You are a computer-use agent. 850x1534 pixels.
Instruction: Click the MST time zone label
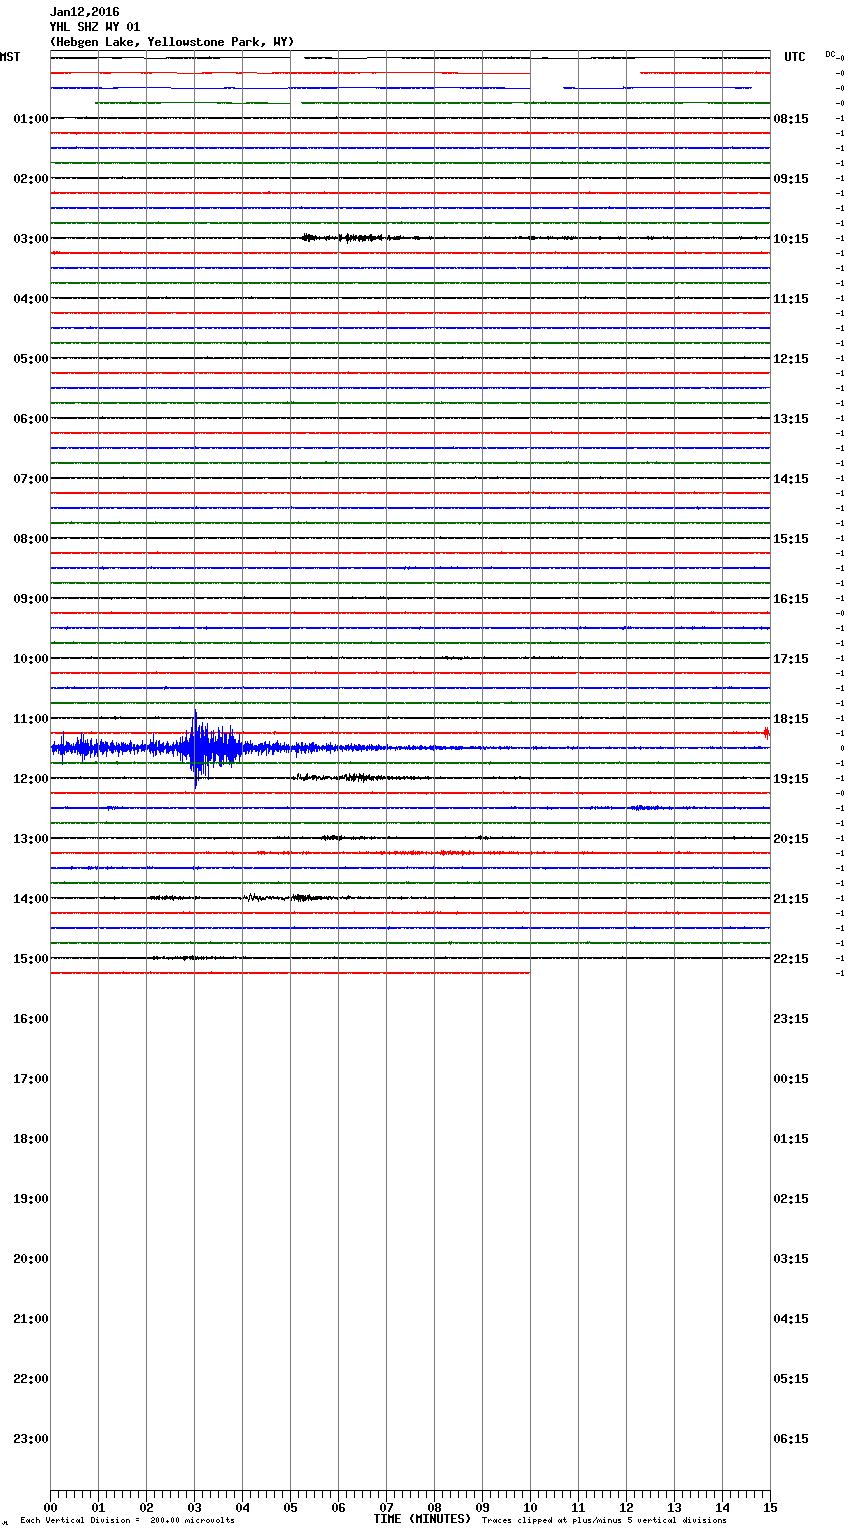click(x=10, y=57)
